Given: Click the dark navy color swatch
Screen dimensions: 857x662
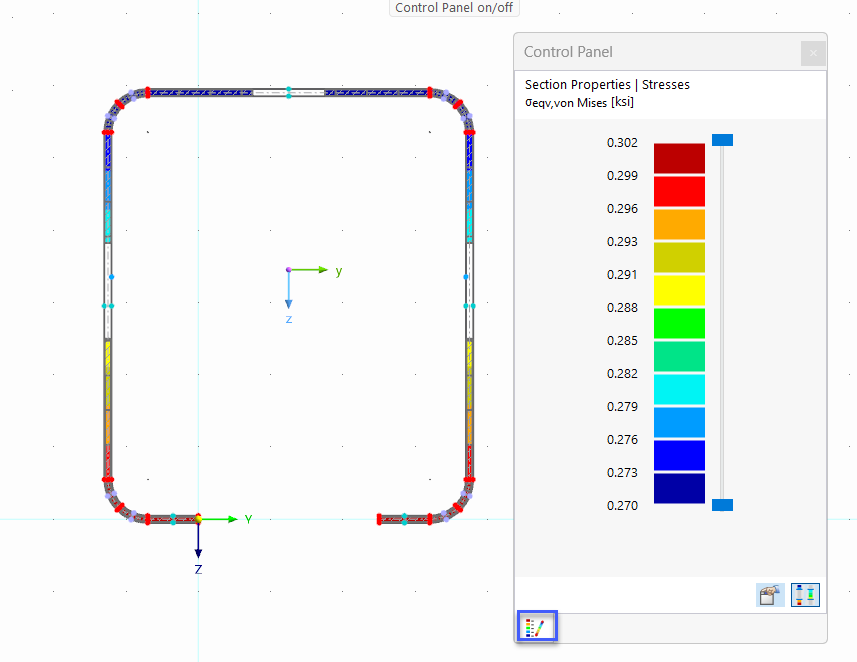Looking at the screenshot, I should 679,488.
